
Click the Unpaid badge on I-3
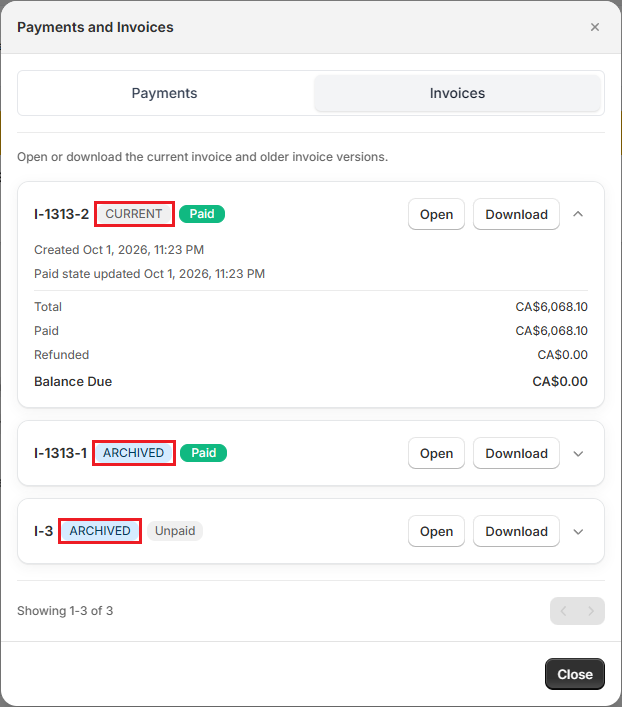175,531
